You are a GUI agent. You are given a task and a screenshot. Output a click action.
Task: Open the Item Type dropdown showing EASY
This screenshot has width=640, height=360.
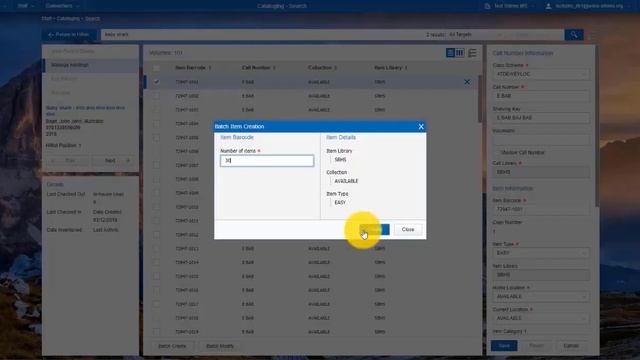click(x=540, y=253)
